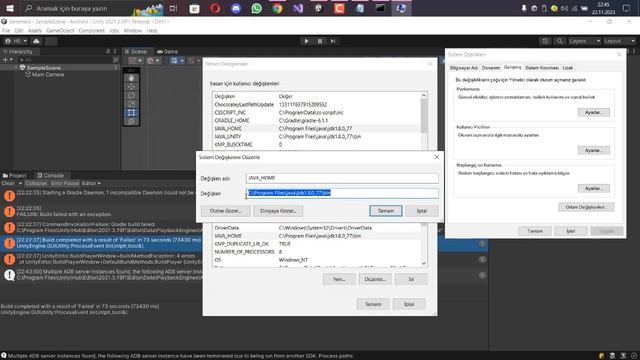Open Unity cloud services icon
The height and width of the screenshot is (360, 640).
coord(36,41)
